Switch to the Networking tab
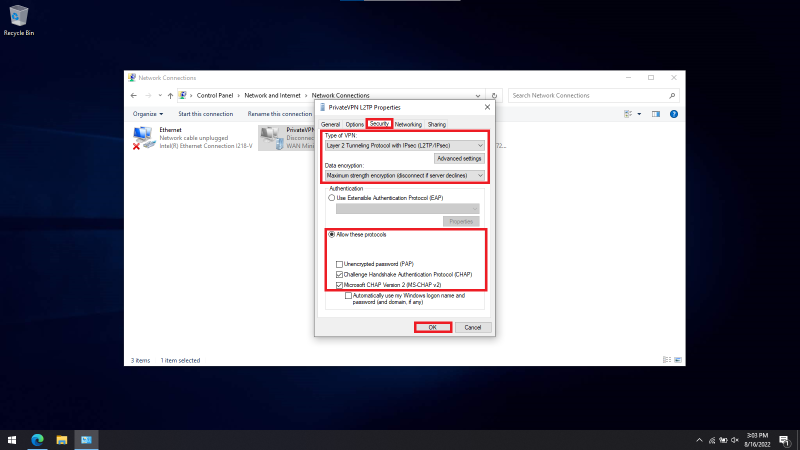800x450 pixels. coord(408,124)
